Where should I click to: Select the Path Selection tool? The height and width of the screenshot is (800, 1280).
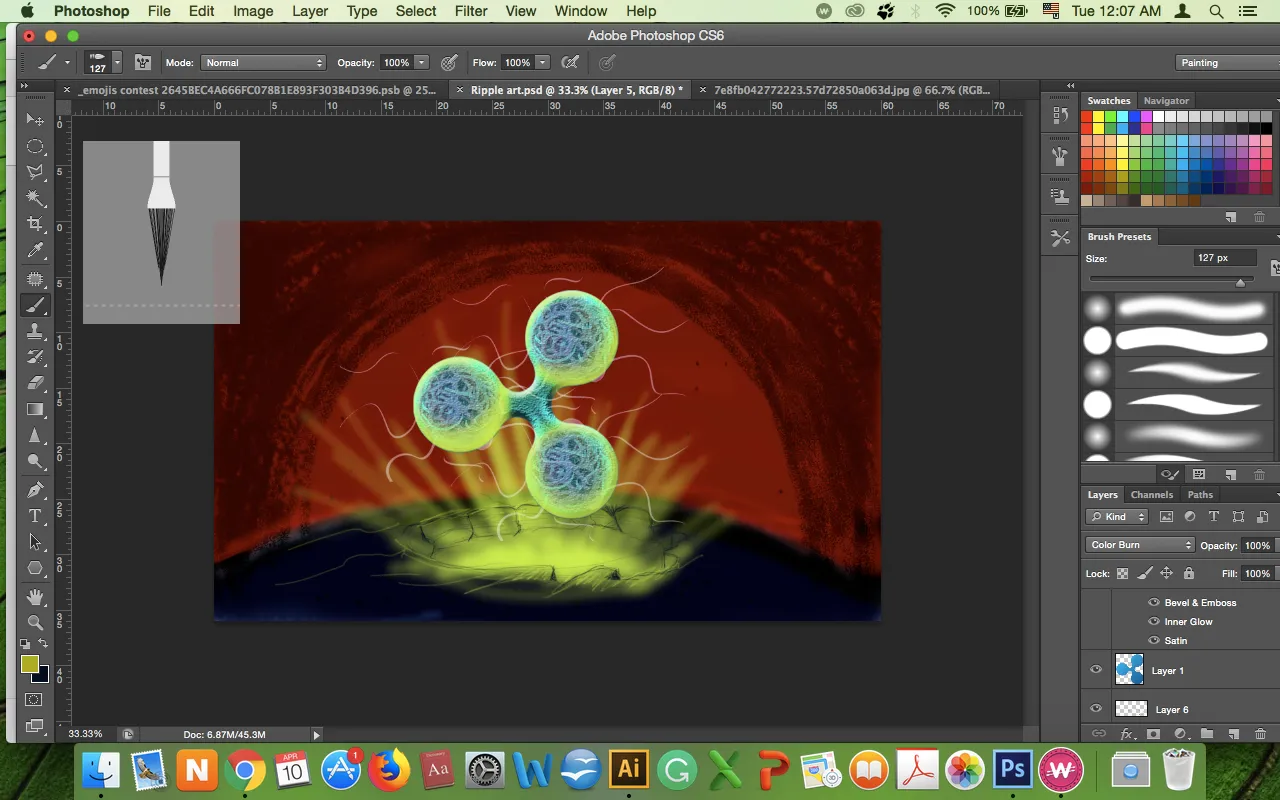(x=35, y=542)
